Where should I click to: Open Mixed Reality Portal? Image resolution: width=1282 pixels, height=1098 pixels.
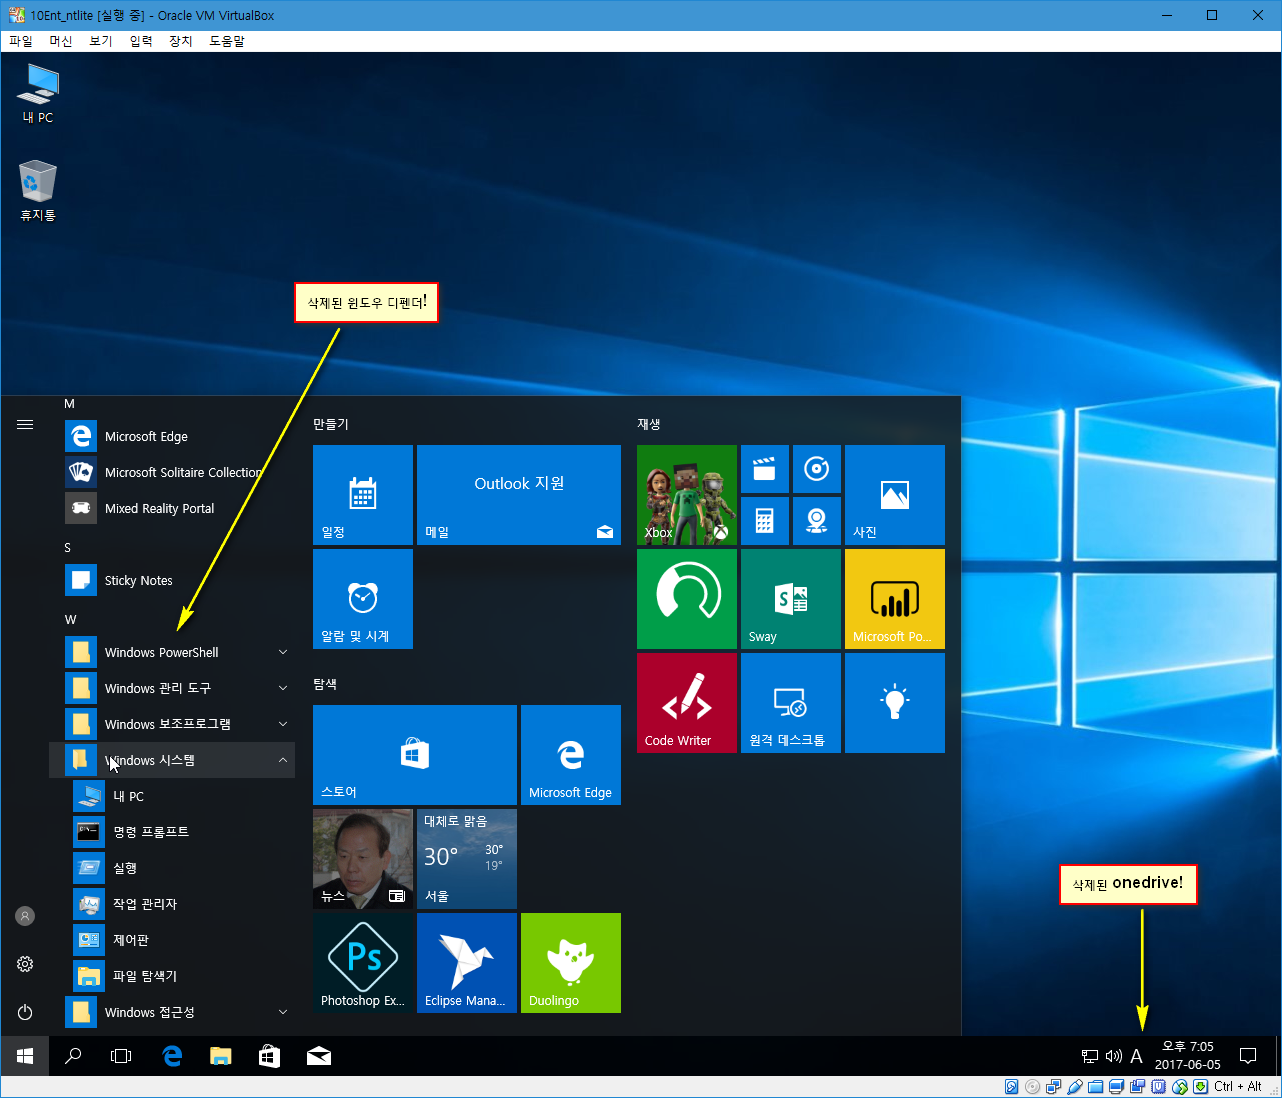(172, 508)
